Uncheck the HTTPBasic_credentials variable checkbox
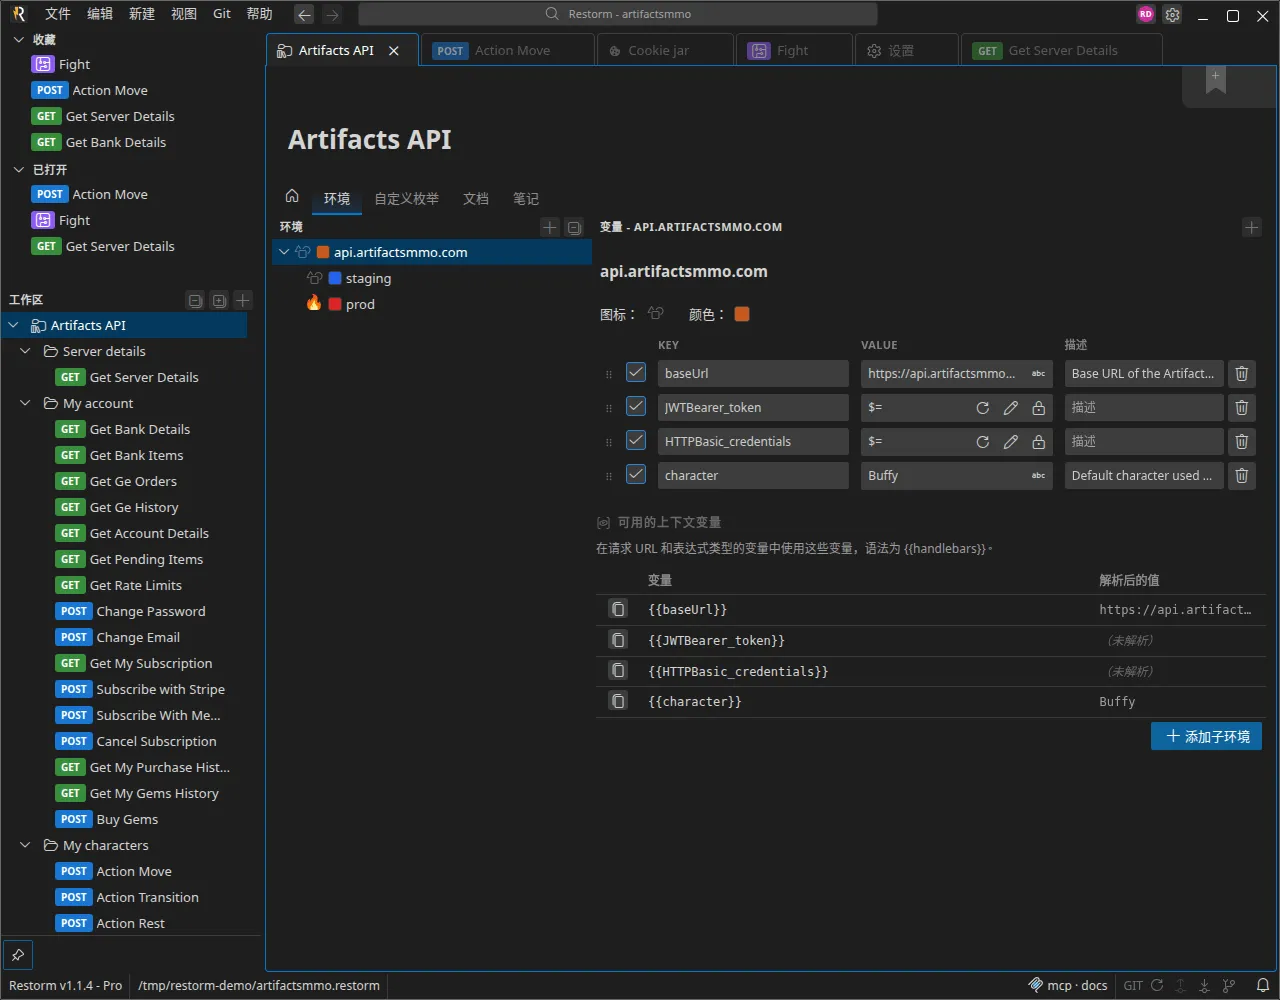 (636, 441)
